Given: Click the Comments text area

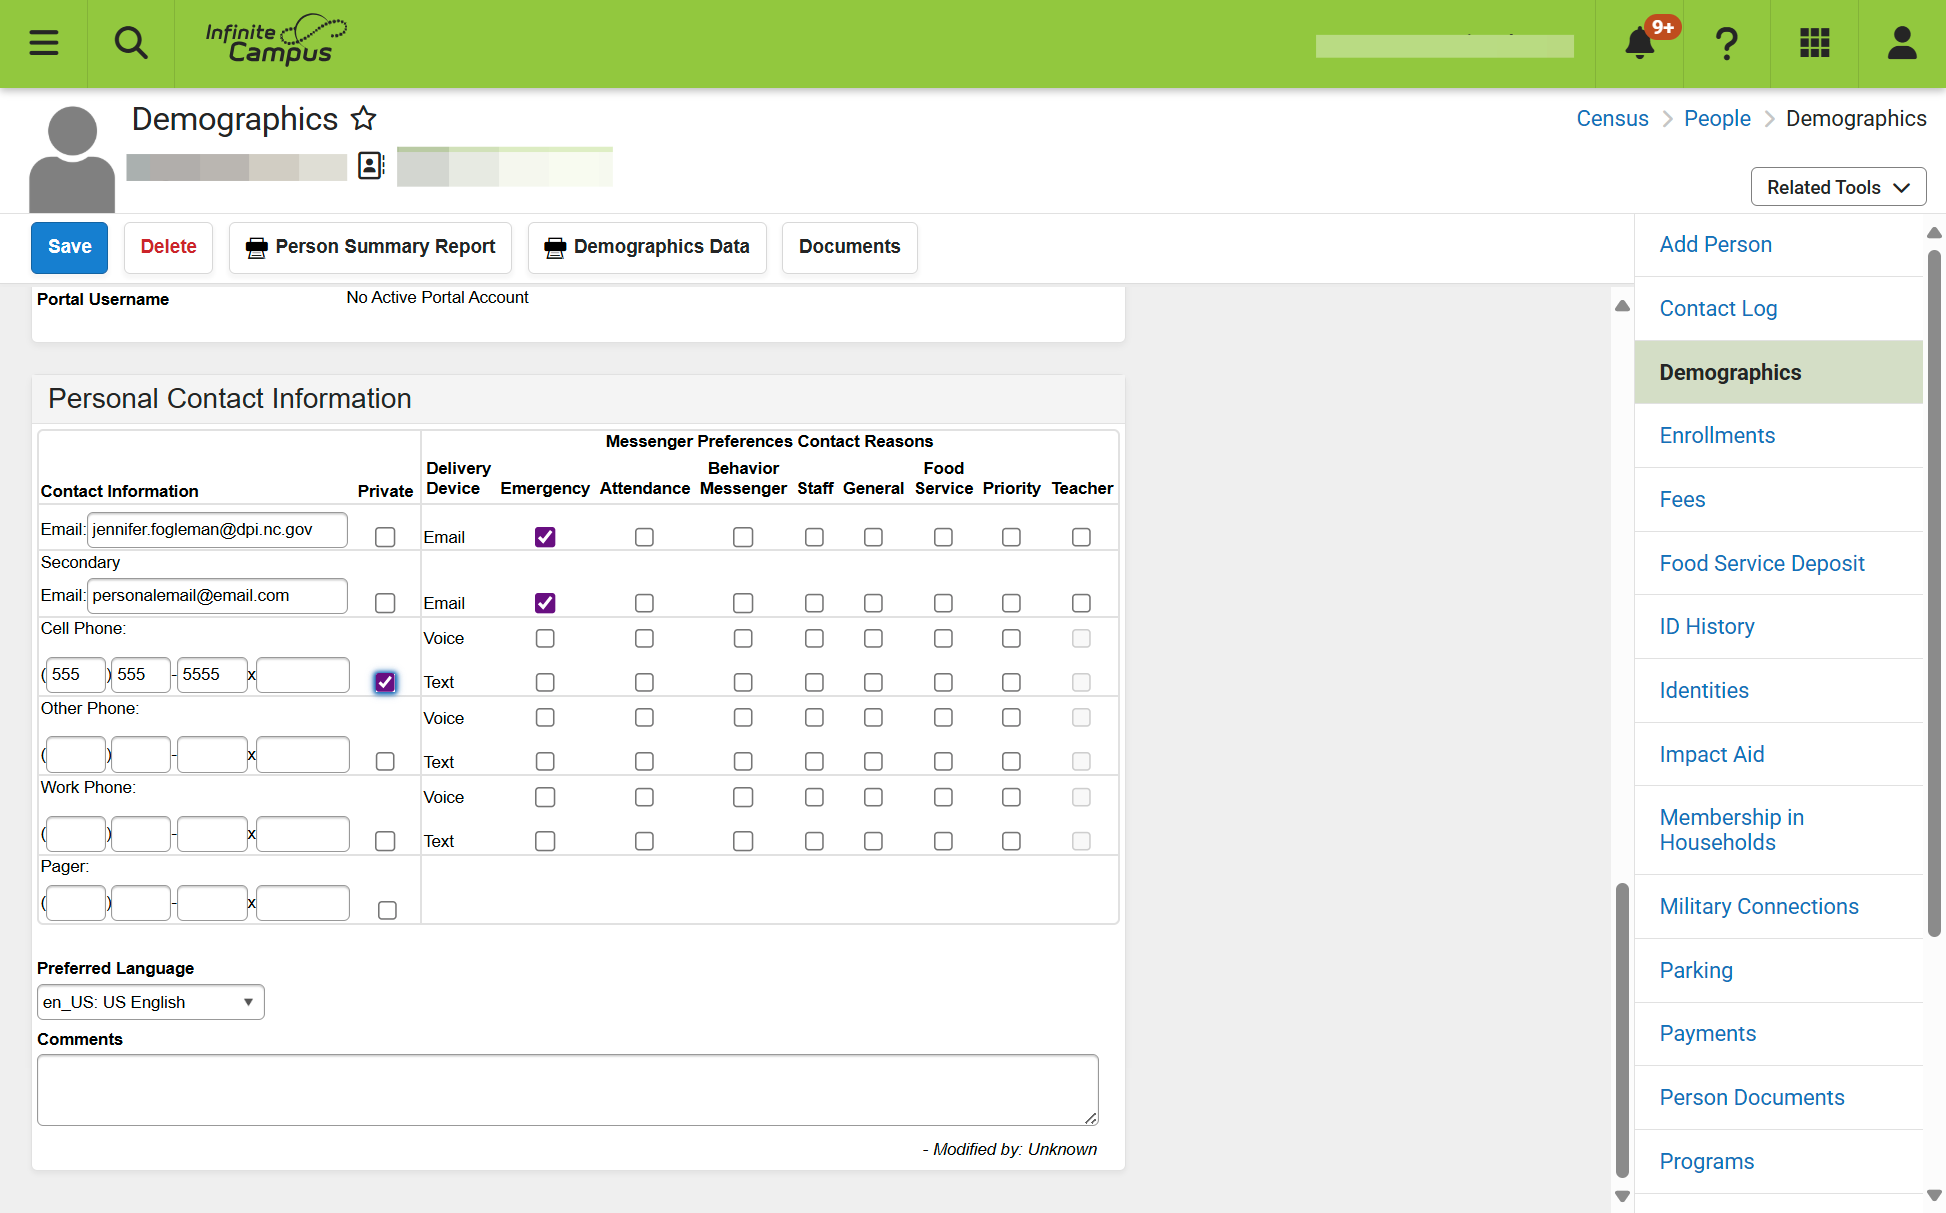Looking at the screenshot, I should point(567,1089).
